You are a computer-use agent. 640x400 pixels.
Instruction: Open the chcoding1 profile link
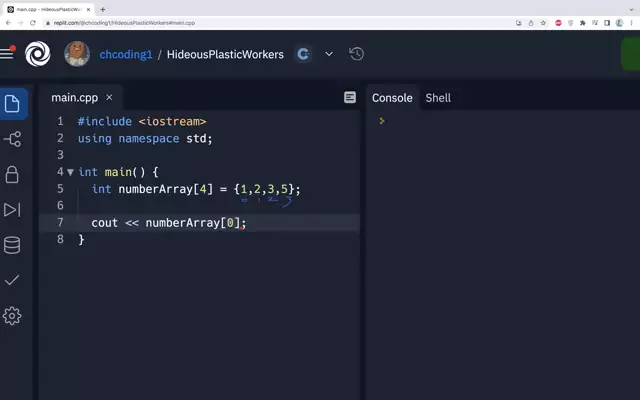[126, 54]
